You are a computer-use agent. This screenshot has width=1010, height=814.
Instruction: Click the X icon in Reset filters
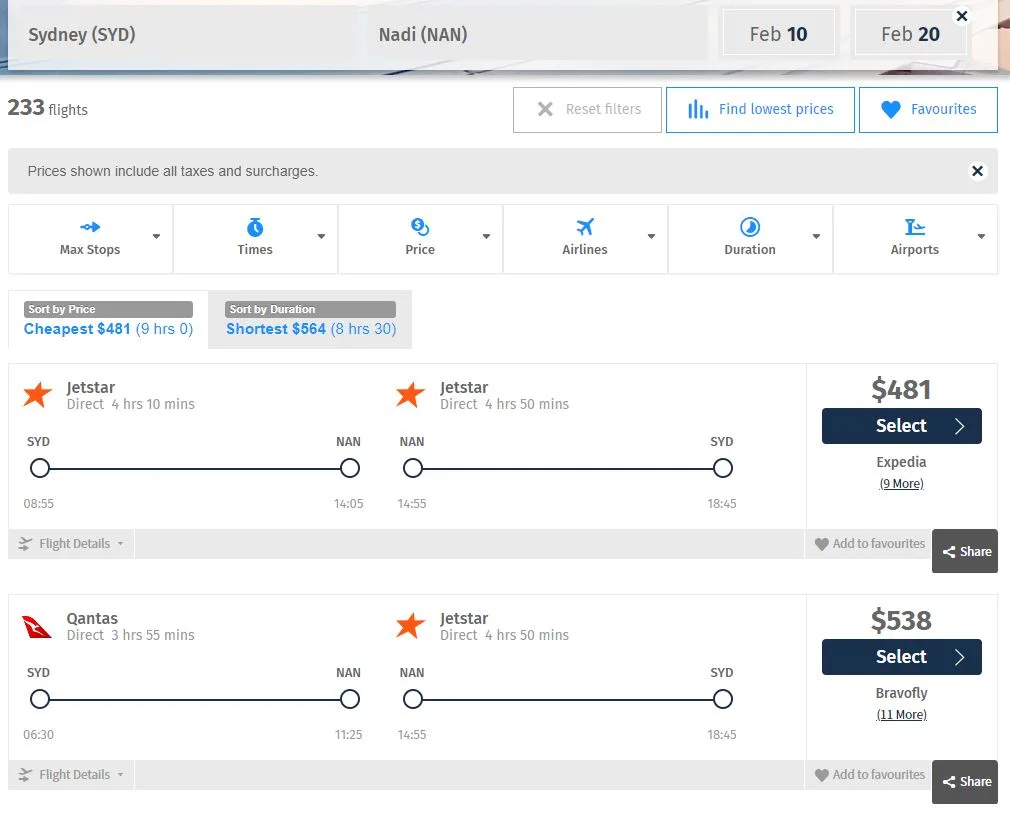tap(545, 109)
